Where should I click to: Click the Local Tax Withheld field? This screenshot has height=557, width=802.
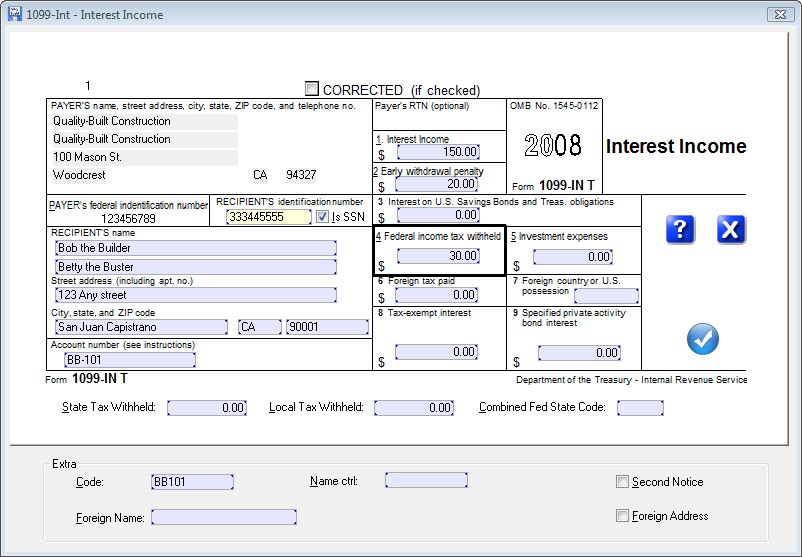[x=414, y=408]
